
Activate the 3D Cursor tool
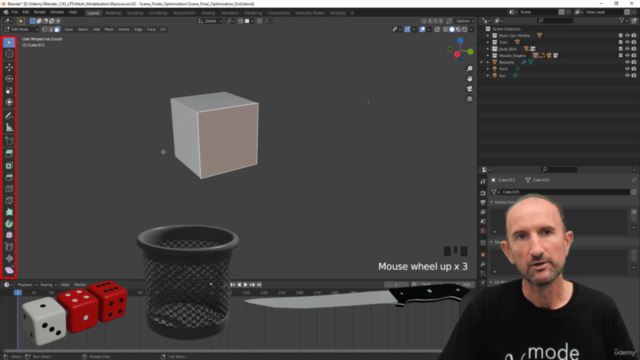tap(9, 54)
